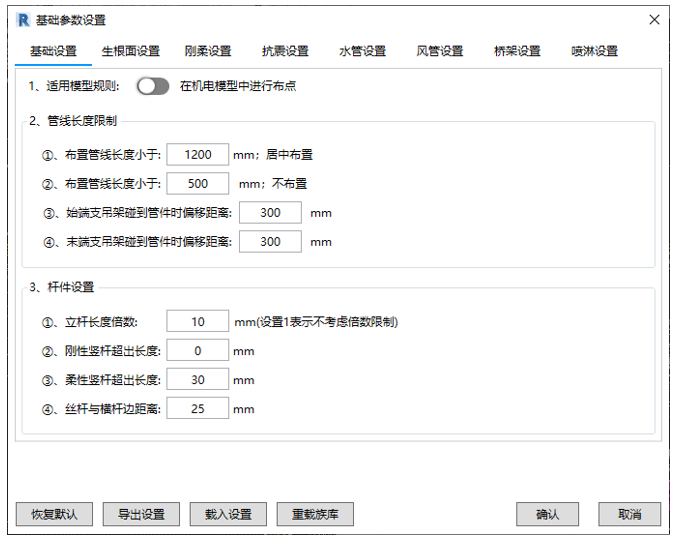Image resolution: width=677 pixels, height=543 pixels.
Task: Select the 刚性竖杆超出长度 input box
Action: click(x=198, y=351)
